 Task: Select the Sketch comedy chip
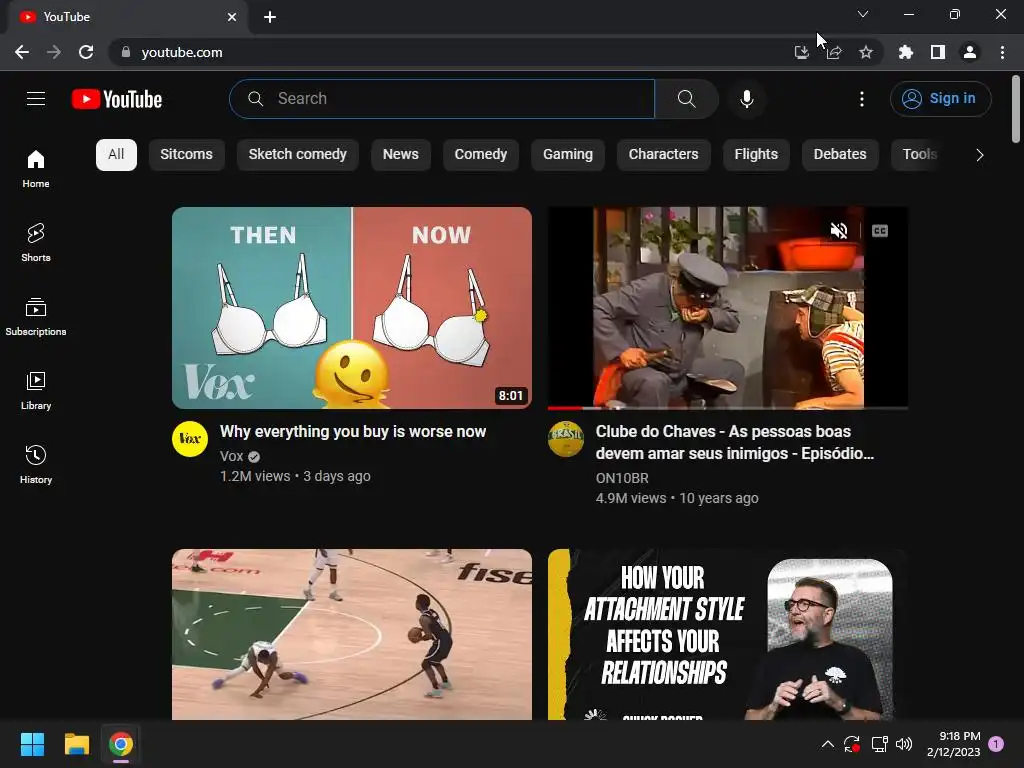(297, 155)
